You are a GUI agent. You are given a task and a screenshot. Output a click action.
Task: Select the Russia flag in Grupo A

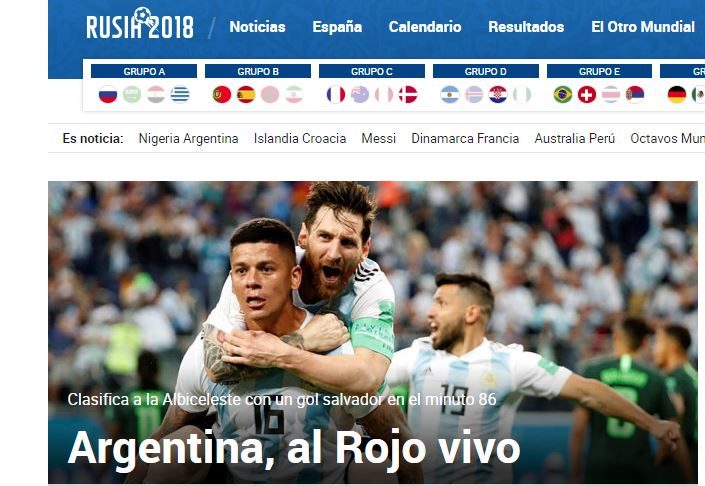(108, 94)
